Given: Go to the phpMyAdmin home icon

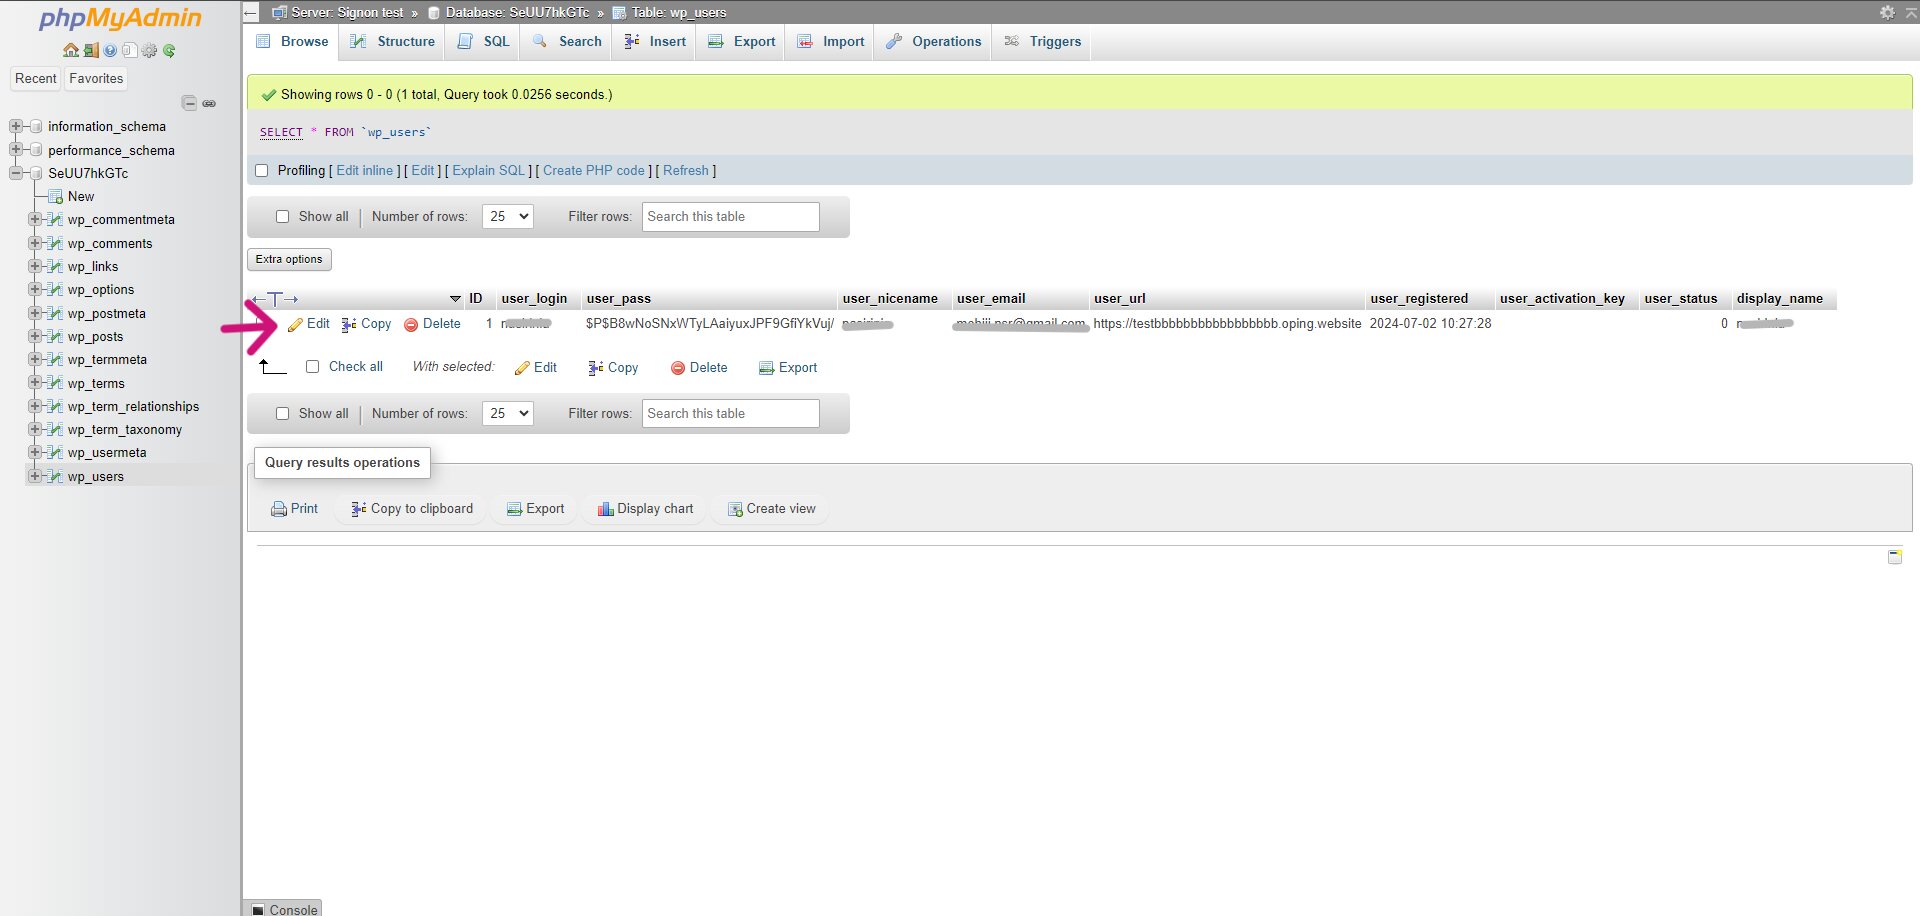Looking at the screenshot, I should tap(70, 50).
